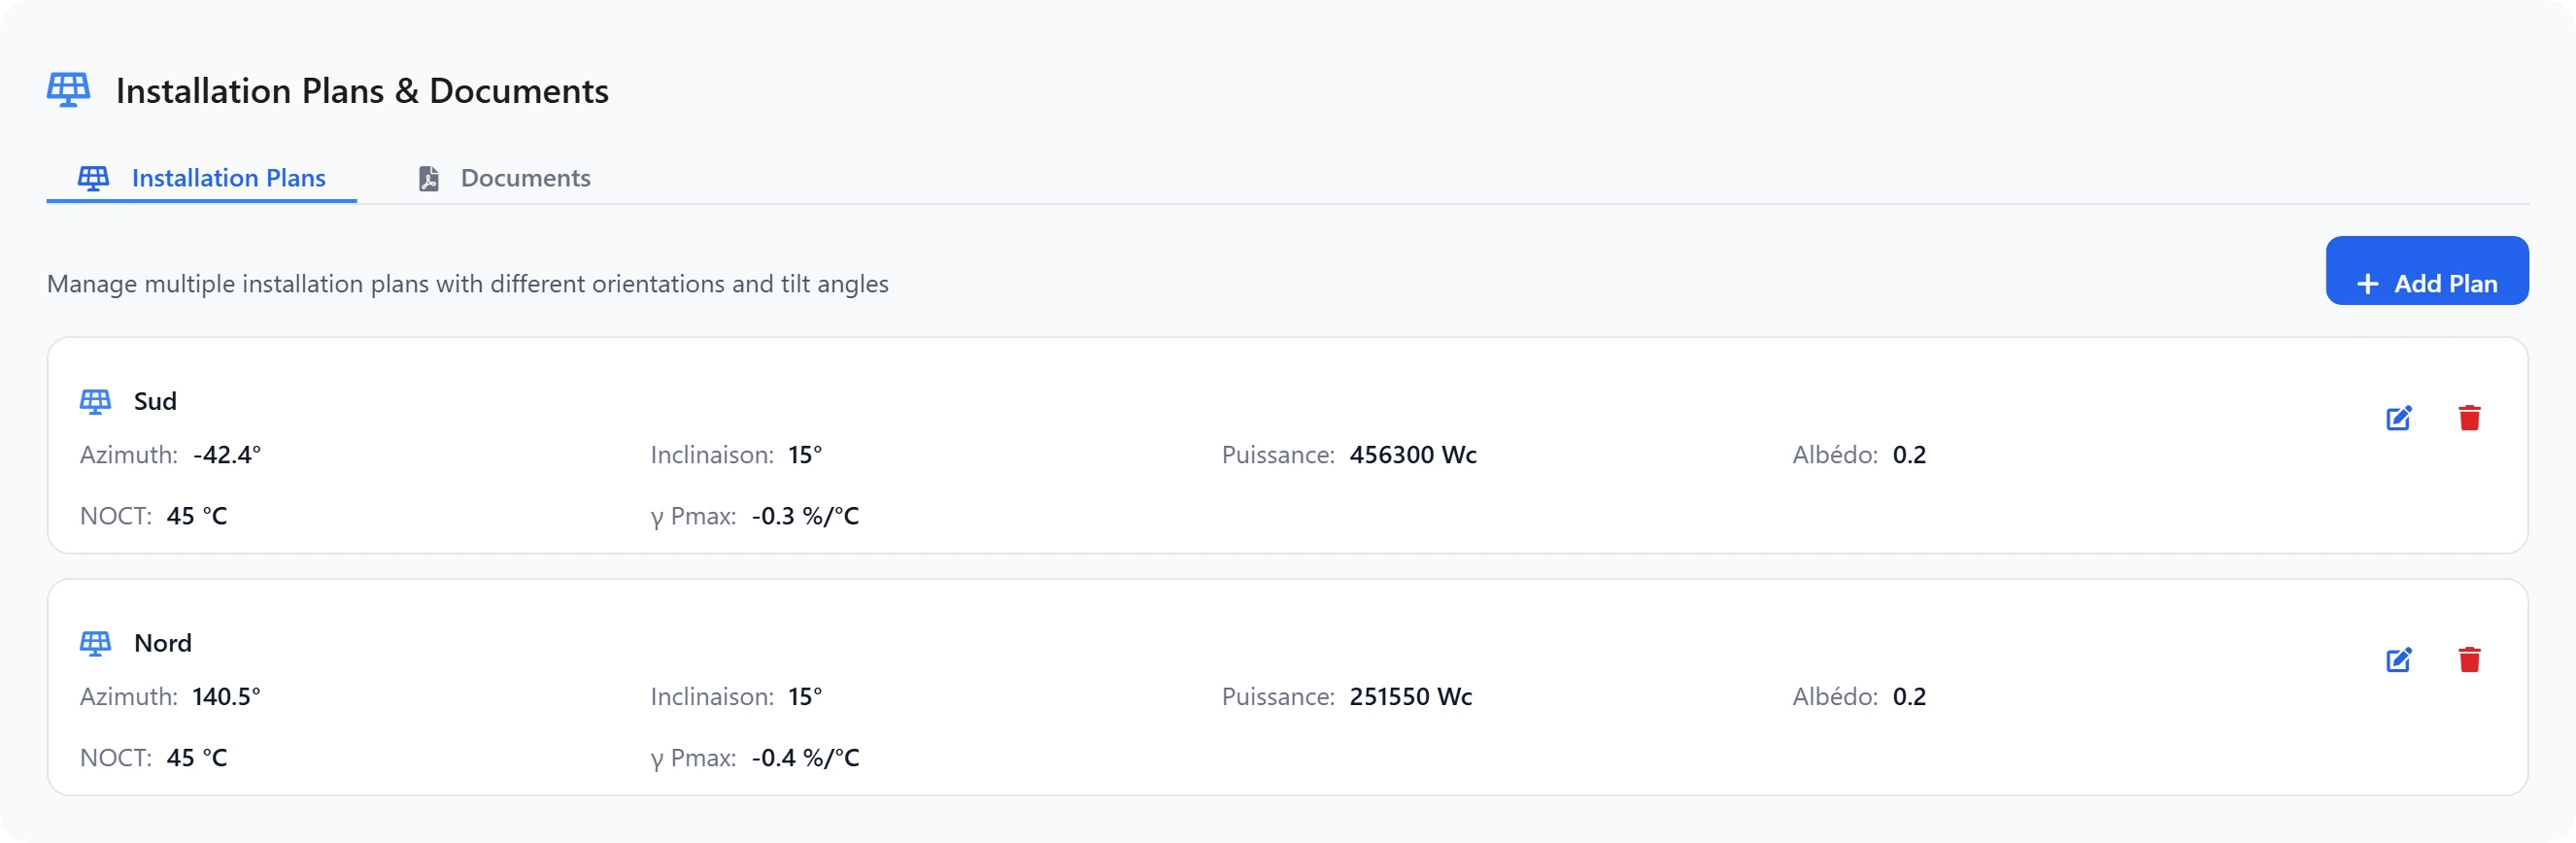Switch to the Documents tab
The height and width of the screenshot is (843, 2576).
(504, 178)
